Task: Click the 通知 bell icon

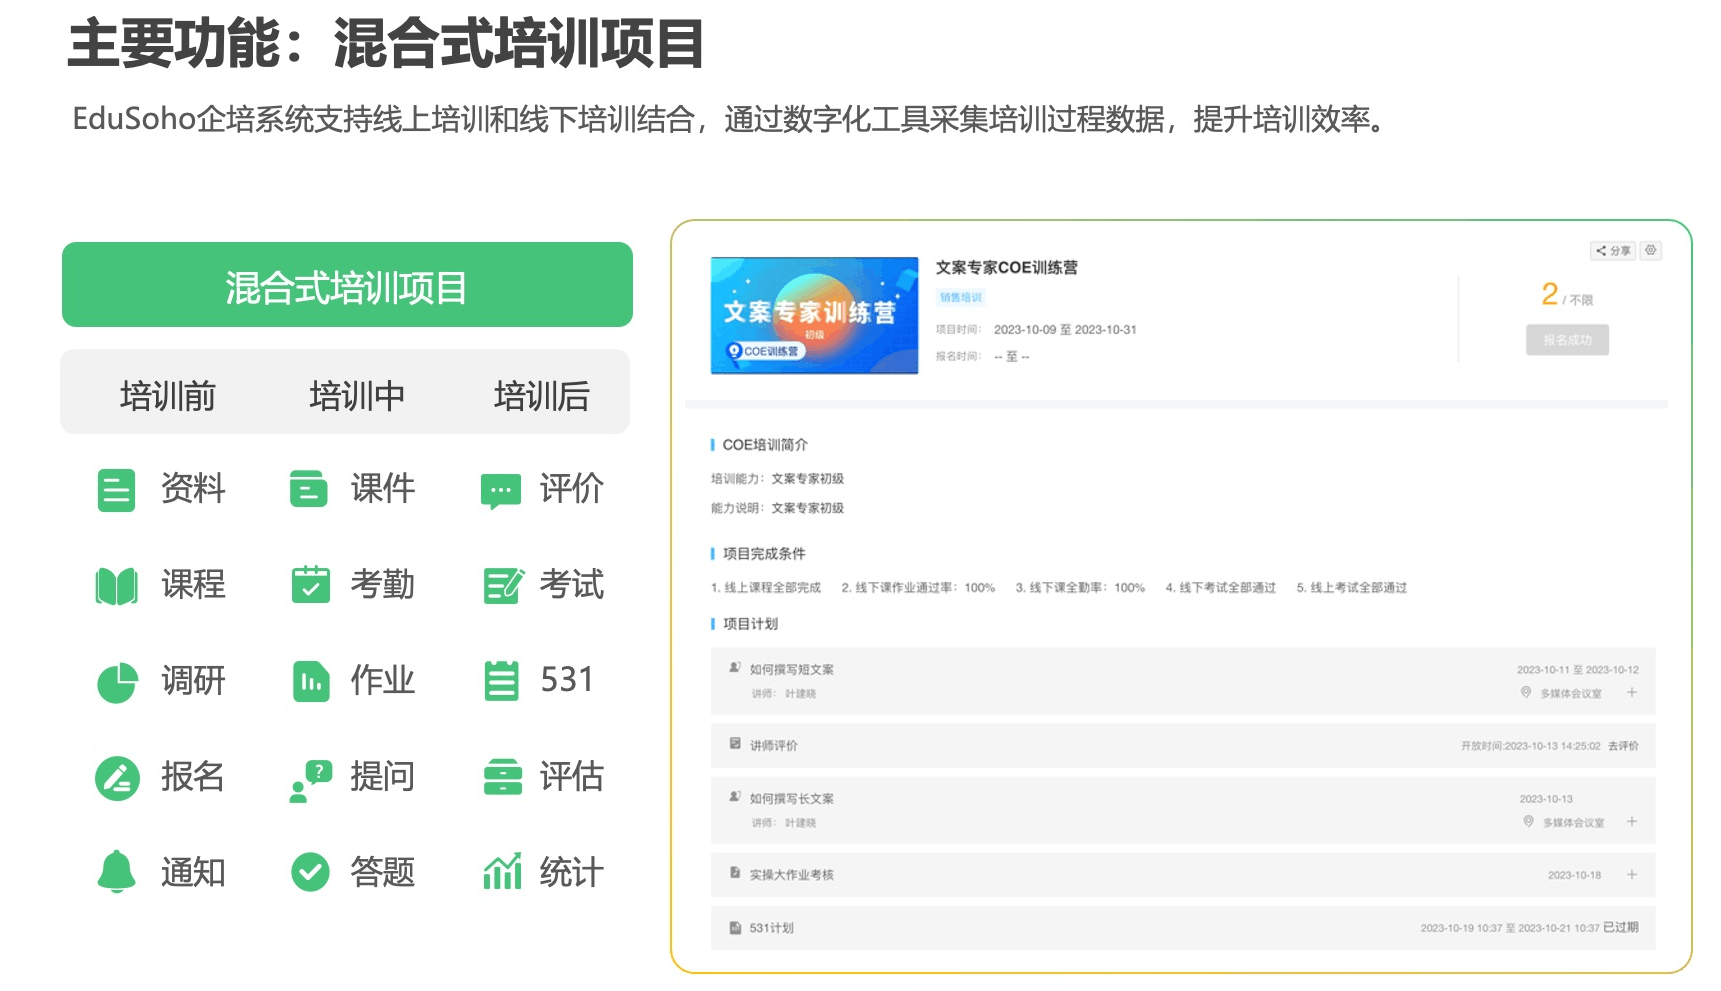Action: [116, 871]
